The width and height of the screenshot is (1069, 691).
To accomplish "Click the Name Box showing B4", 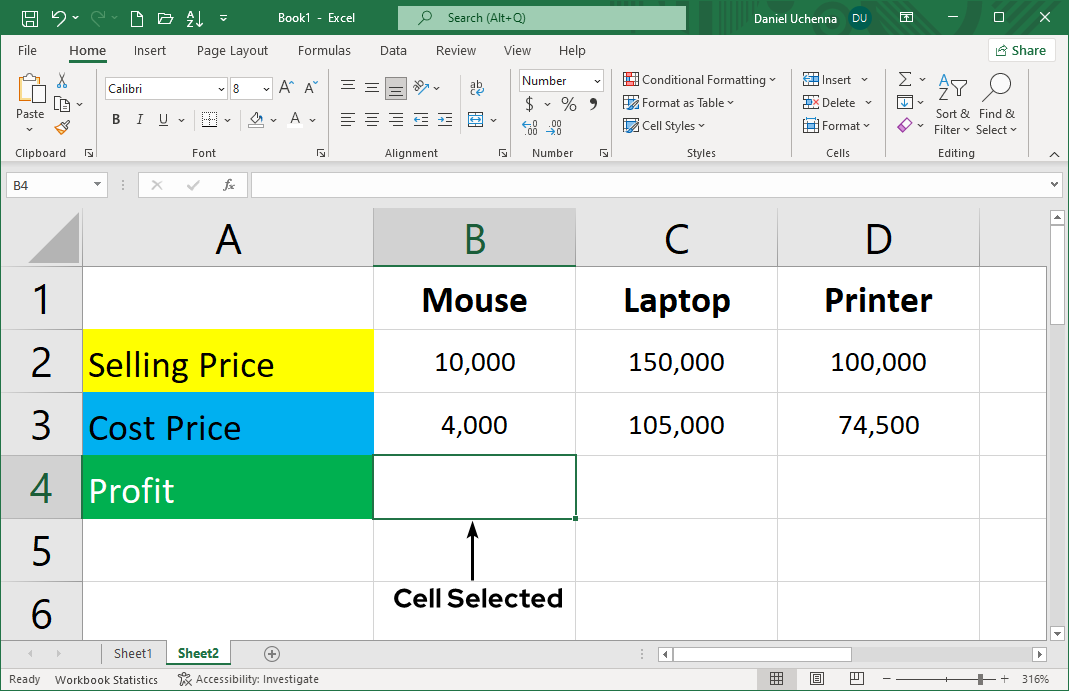I will (x=50, y=184).
